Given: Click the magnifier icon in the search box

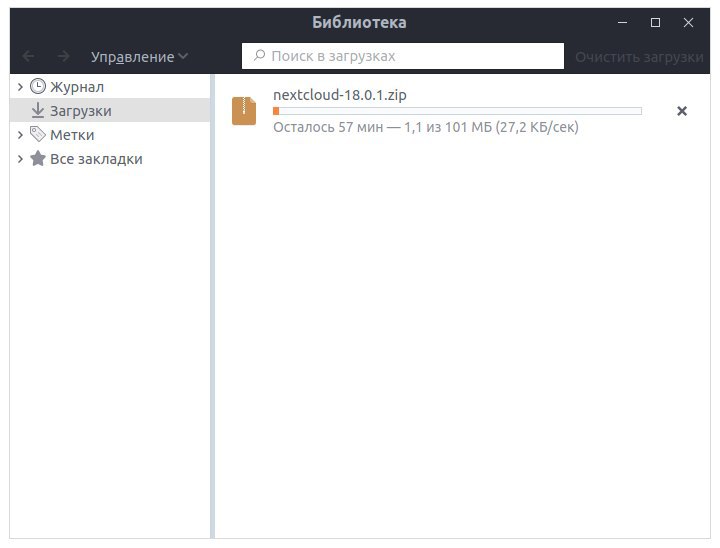Looking at the screenshot, I should (x=259, y=56).
